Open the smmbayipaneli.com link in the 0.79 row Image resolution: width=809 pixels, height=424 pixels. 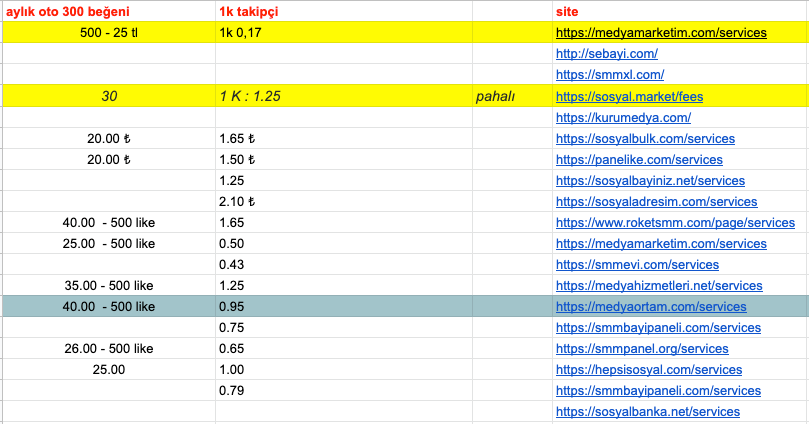658,391
